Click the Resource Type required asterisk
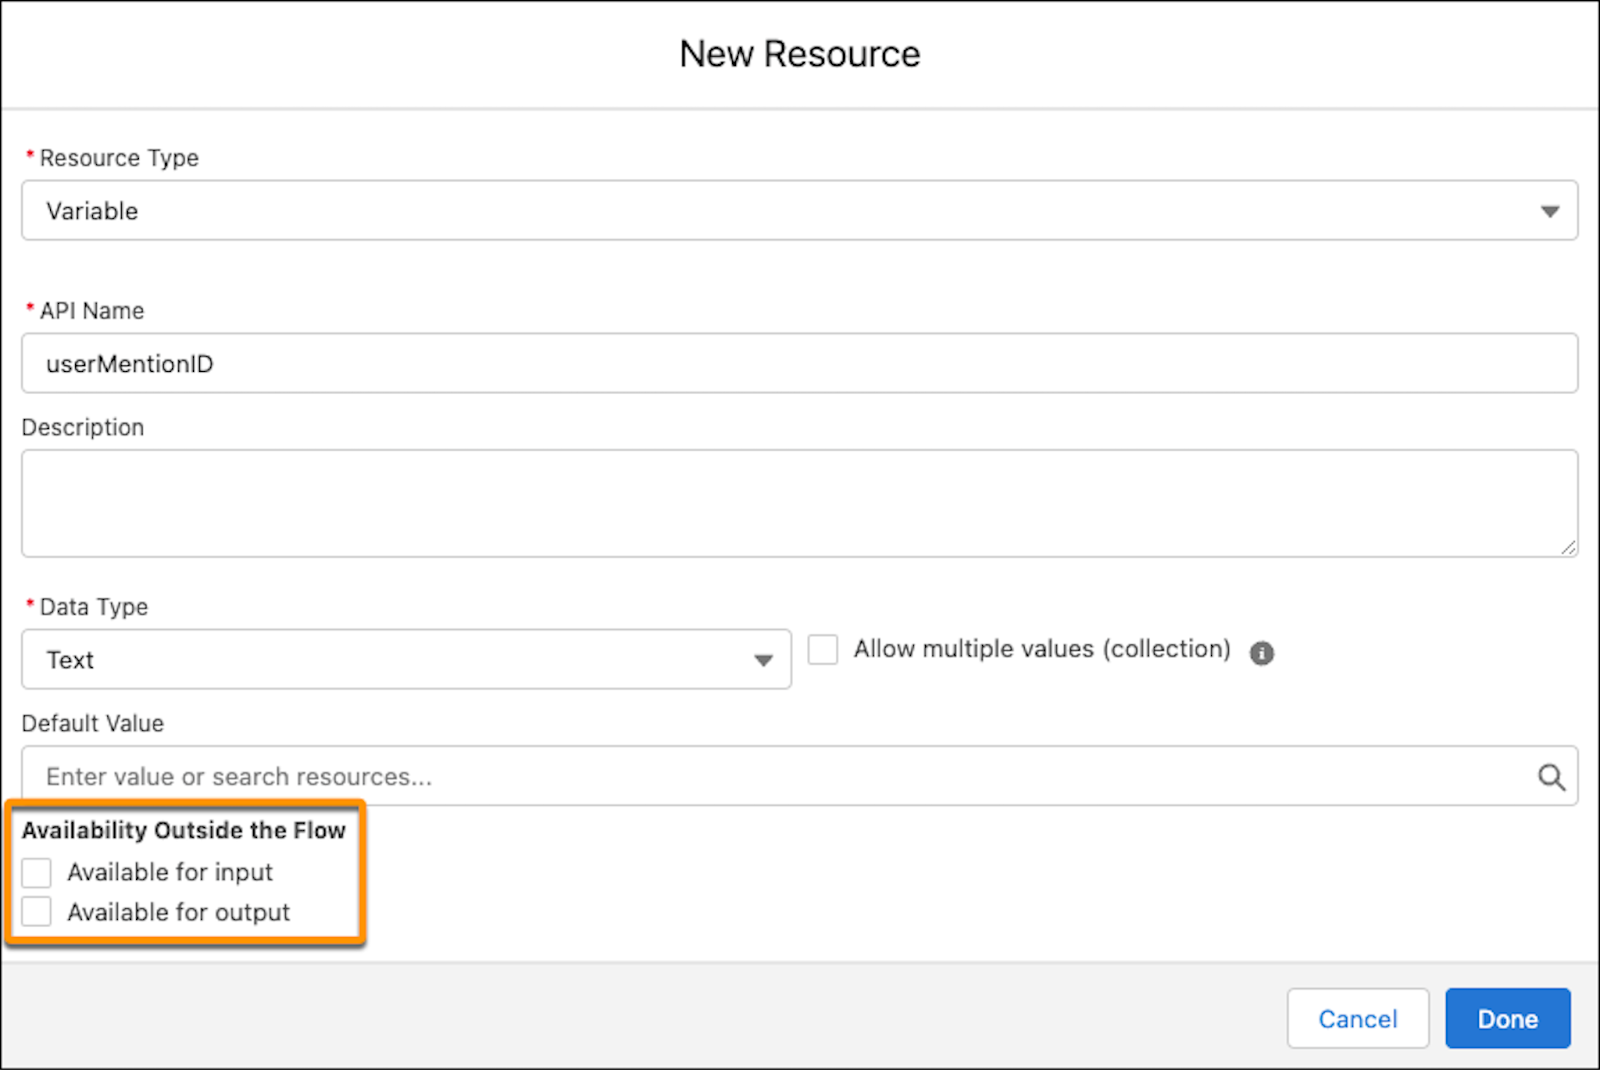Viewport: 1600px width, 1070px height. click(29, 153)
